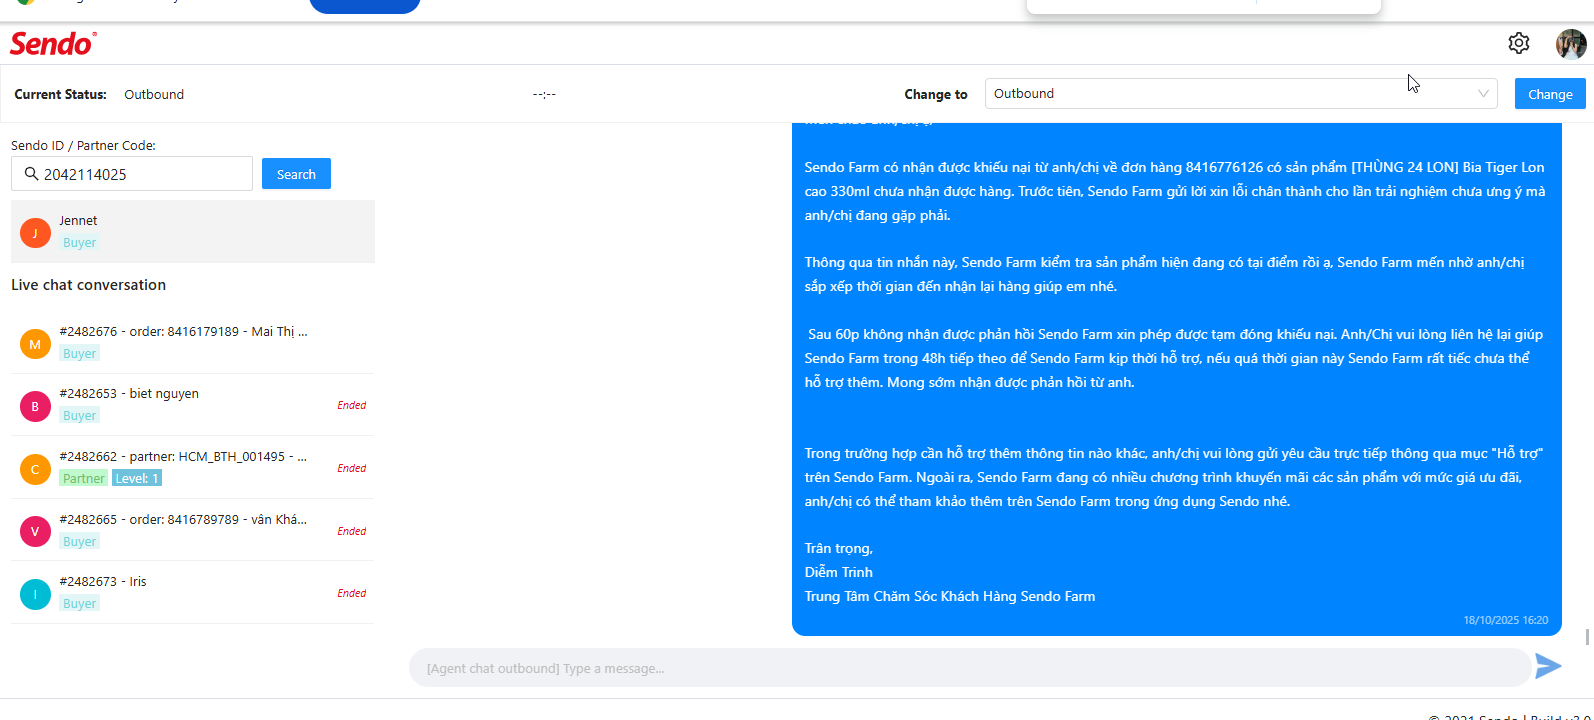Click the blue outbound message bubble
This screenshot has width=1594, height=720.
[1177, 378]
